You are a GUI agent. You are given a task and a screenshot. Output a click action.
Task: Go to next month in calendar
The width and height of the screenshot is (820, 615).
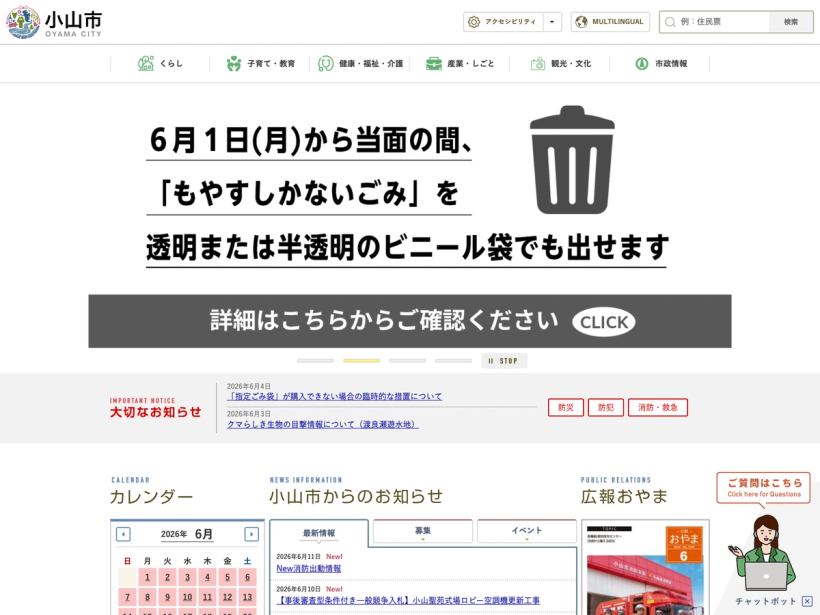click(x=252, y=534)
